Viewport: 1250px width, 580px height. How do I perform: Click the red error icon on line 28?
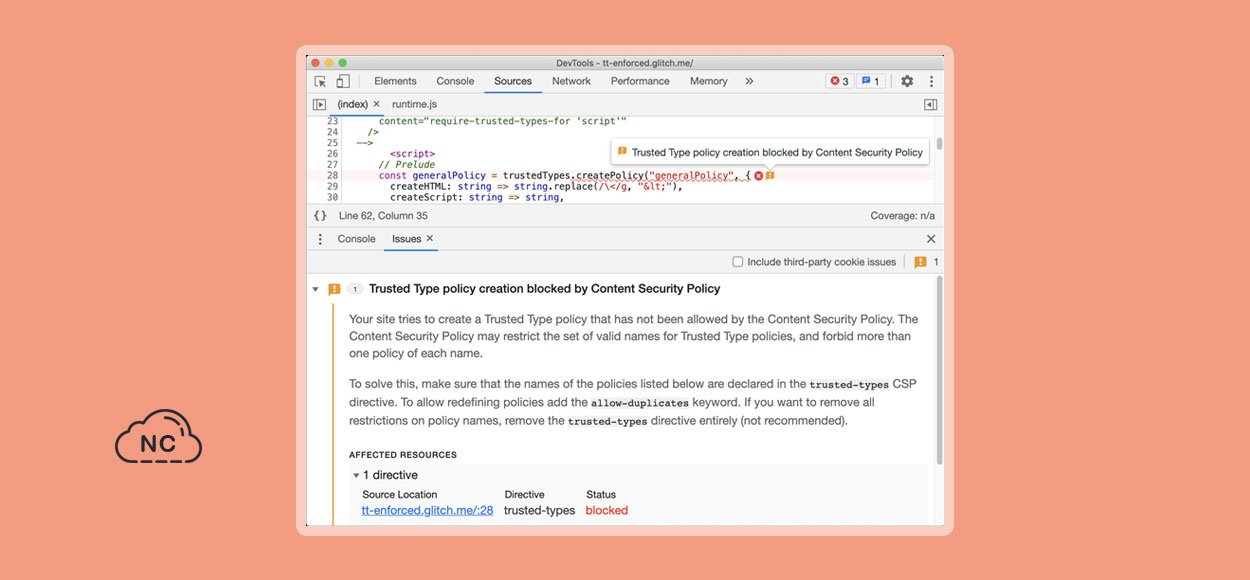pos(758,176)
